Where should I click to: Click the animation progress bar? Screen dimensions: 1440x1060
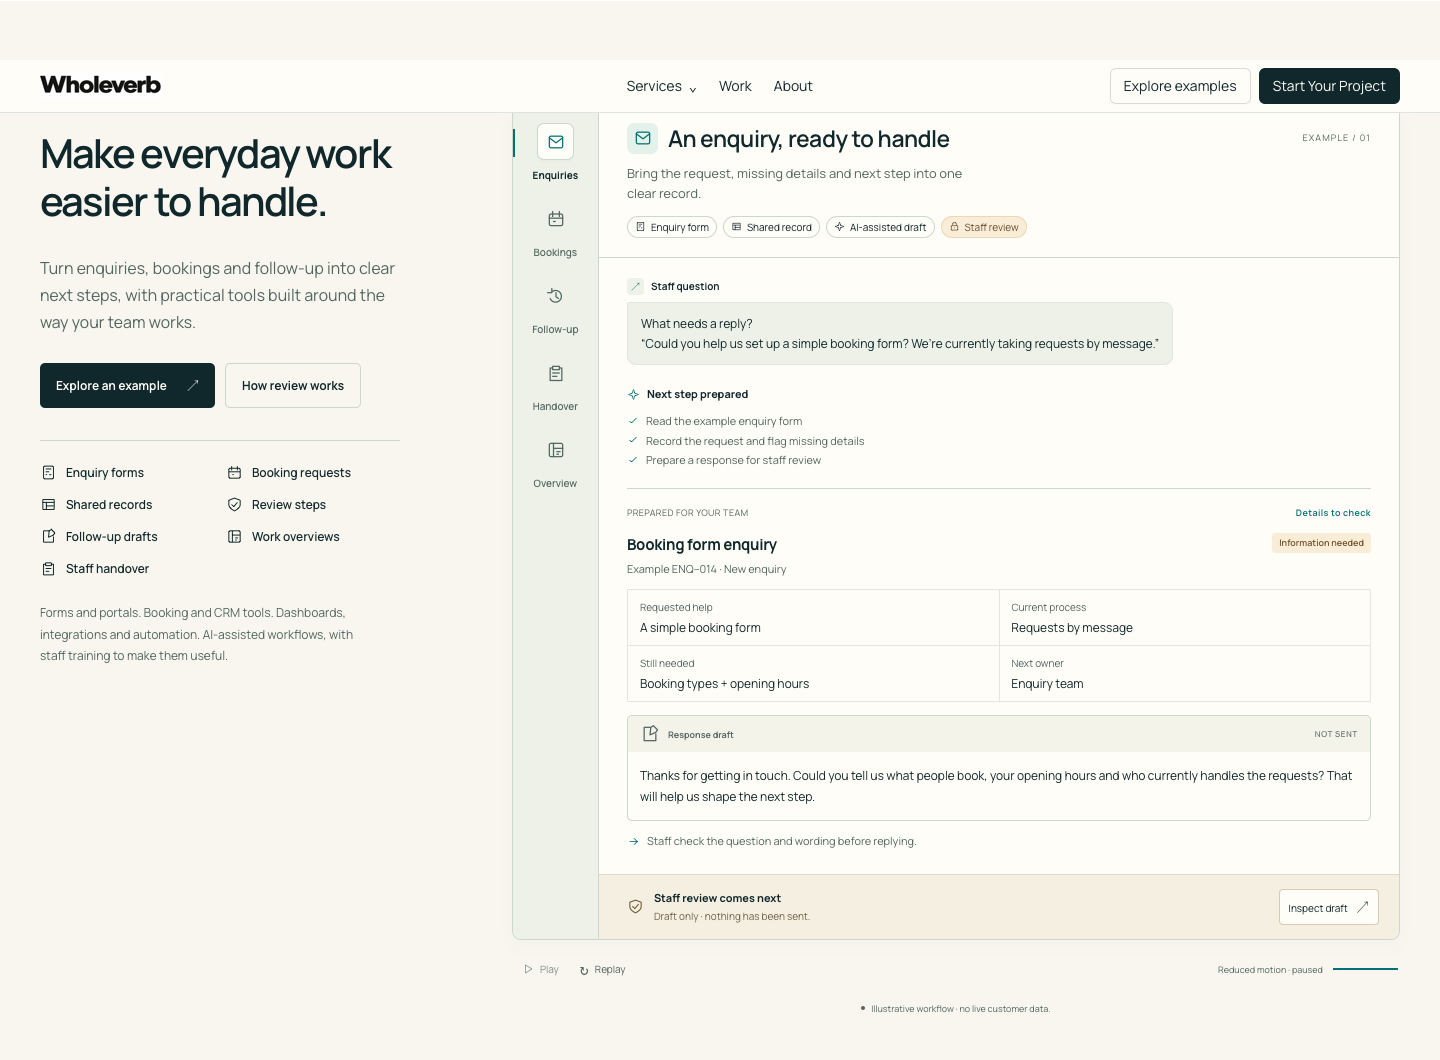[x=1365, y=969]
